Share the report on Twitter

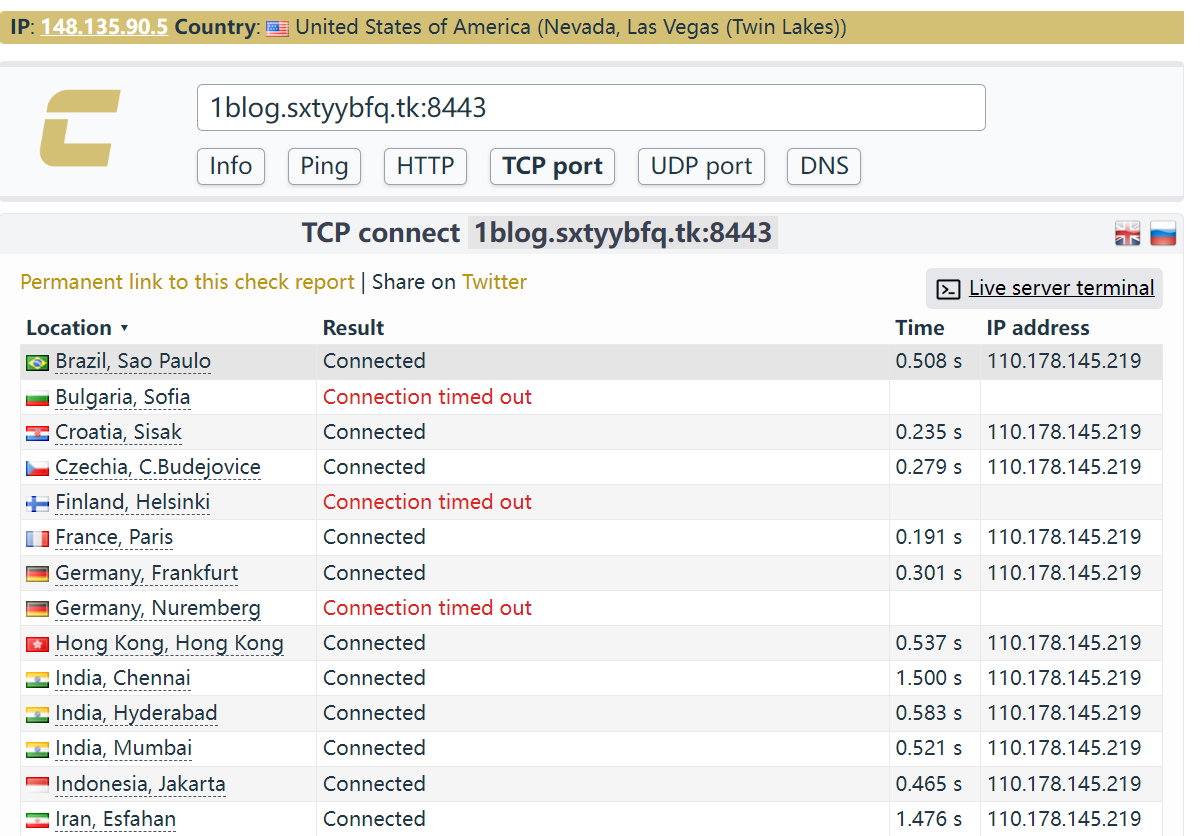494,282
